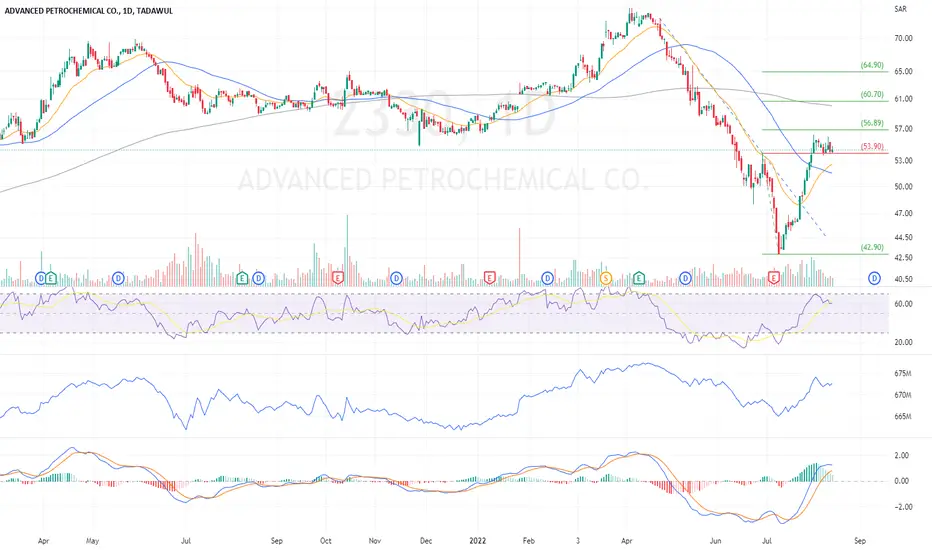This screenshot has height=550, width=932.
Task: Open the dividend D marker before April 2021
Action: (x=41, y=278)
